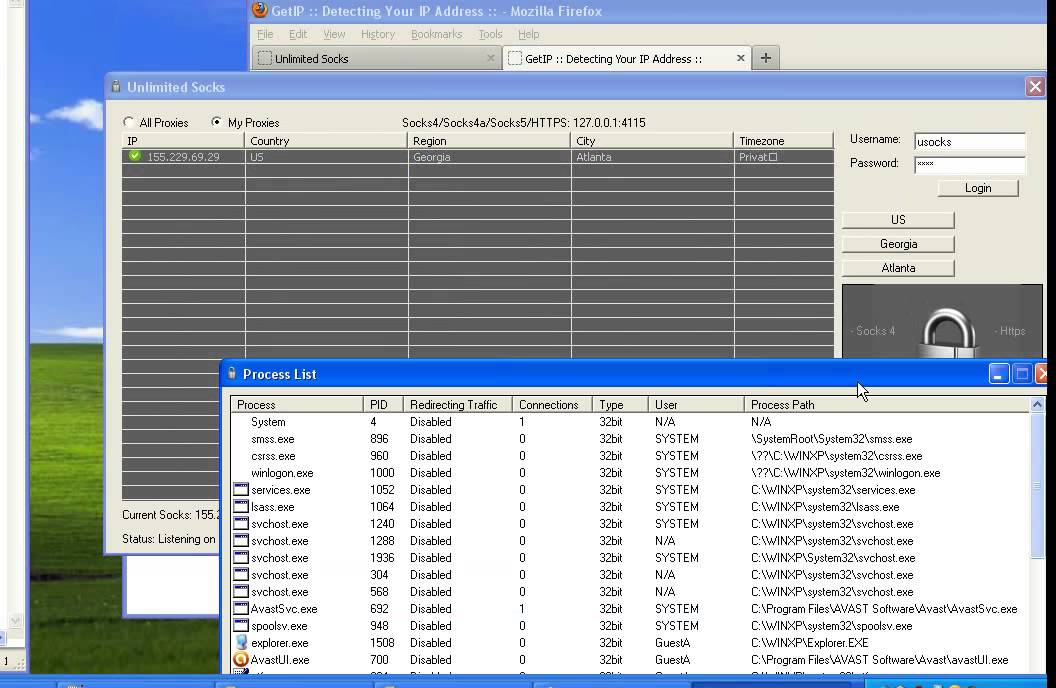Select the All Proxies radio button

[129, 122]
